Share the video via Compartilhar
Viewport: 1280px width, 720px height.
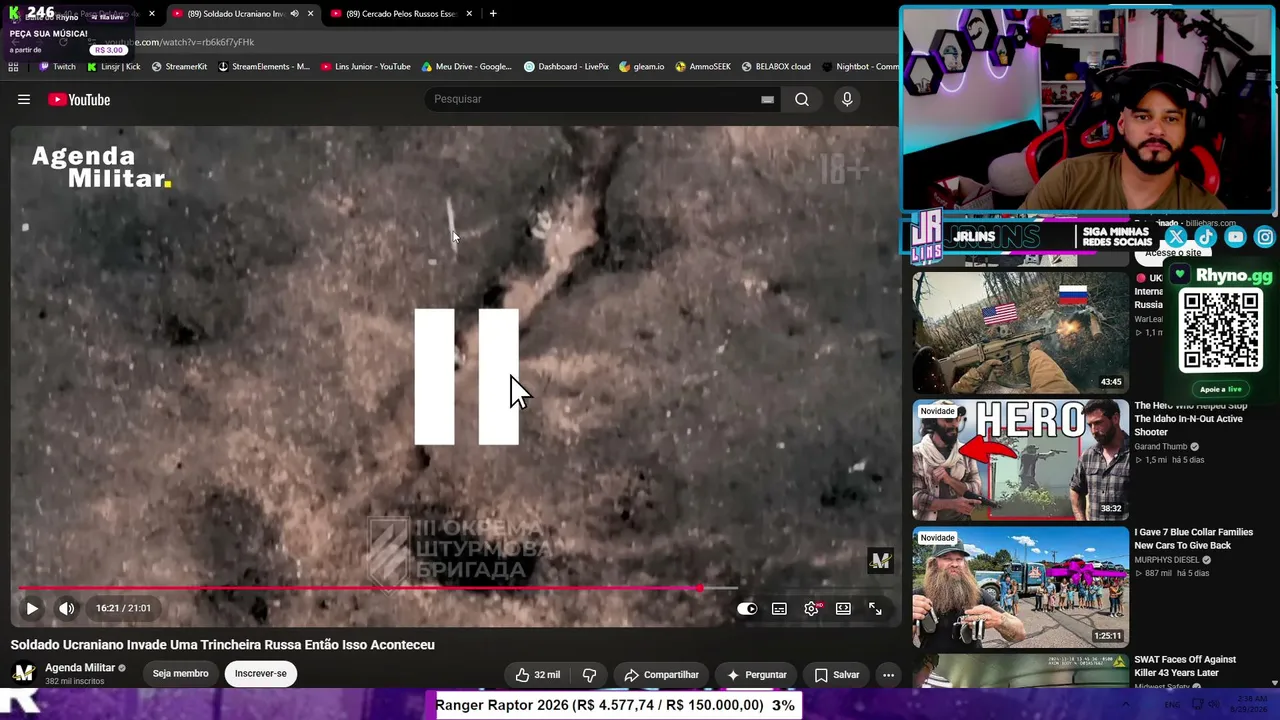coord(661,675)
